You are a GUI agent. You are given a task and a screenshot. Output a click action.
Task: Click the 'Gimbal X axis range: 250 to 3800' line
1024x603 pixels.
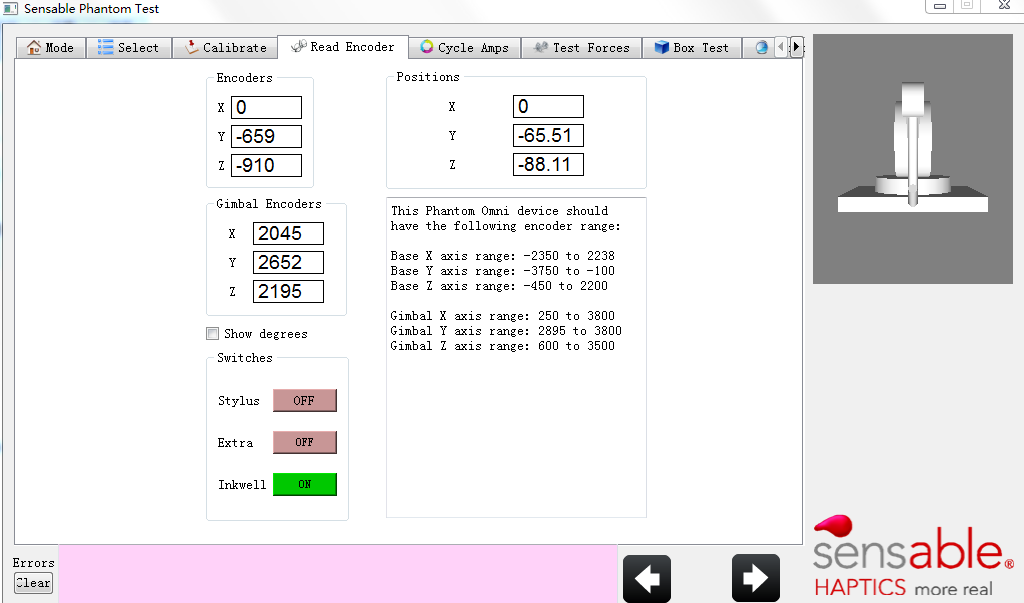click(503, 316)
